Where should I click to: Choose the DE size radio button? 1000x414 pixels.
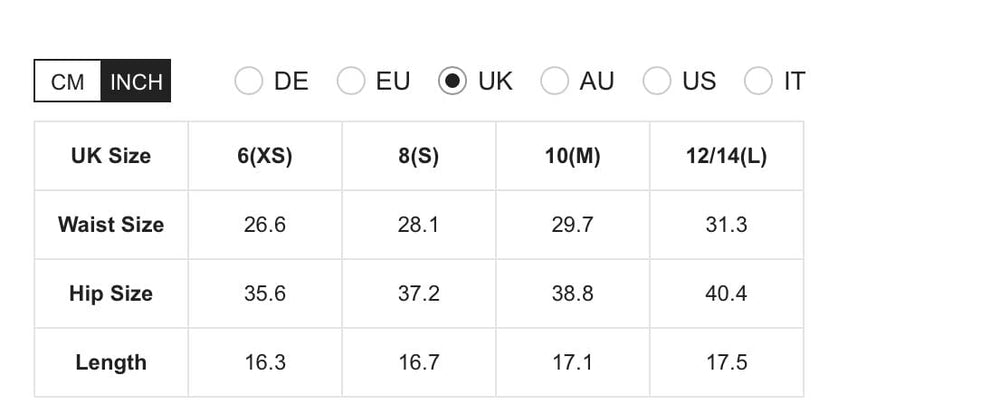(x=249, y=81)
